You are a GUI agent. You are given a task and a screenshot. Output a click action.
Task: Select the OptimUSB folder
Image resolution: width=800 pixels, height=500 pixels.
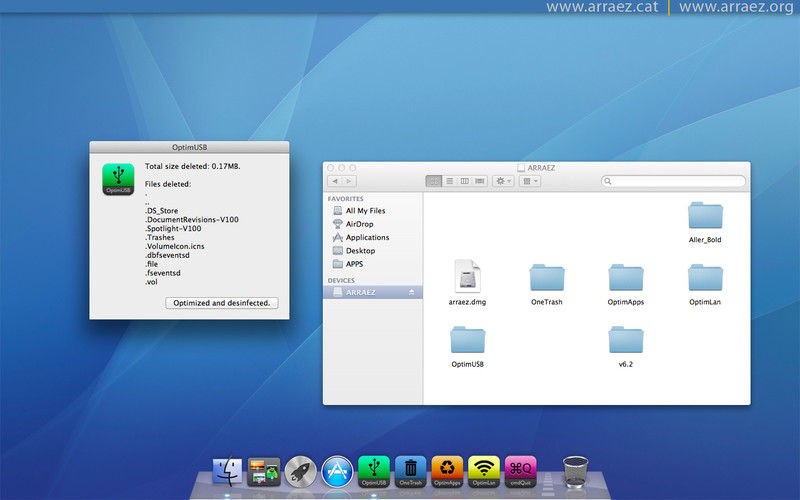[x=467, y=346]
